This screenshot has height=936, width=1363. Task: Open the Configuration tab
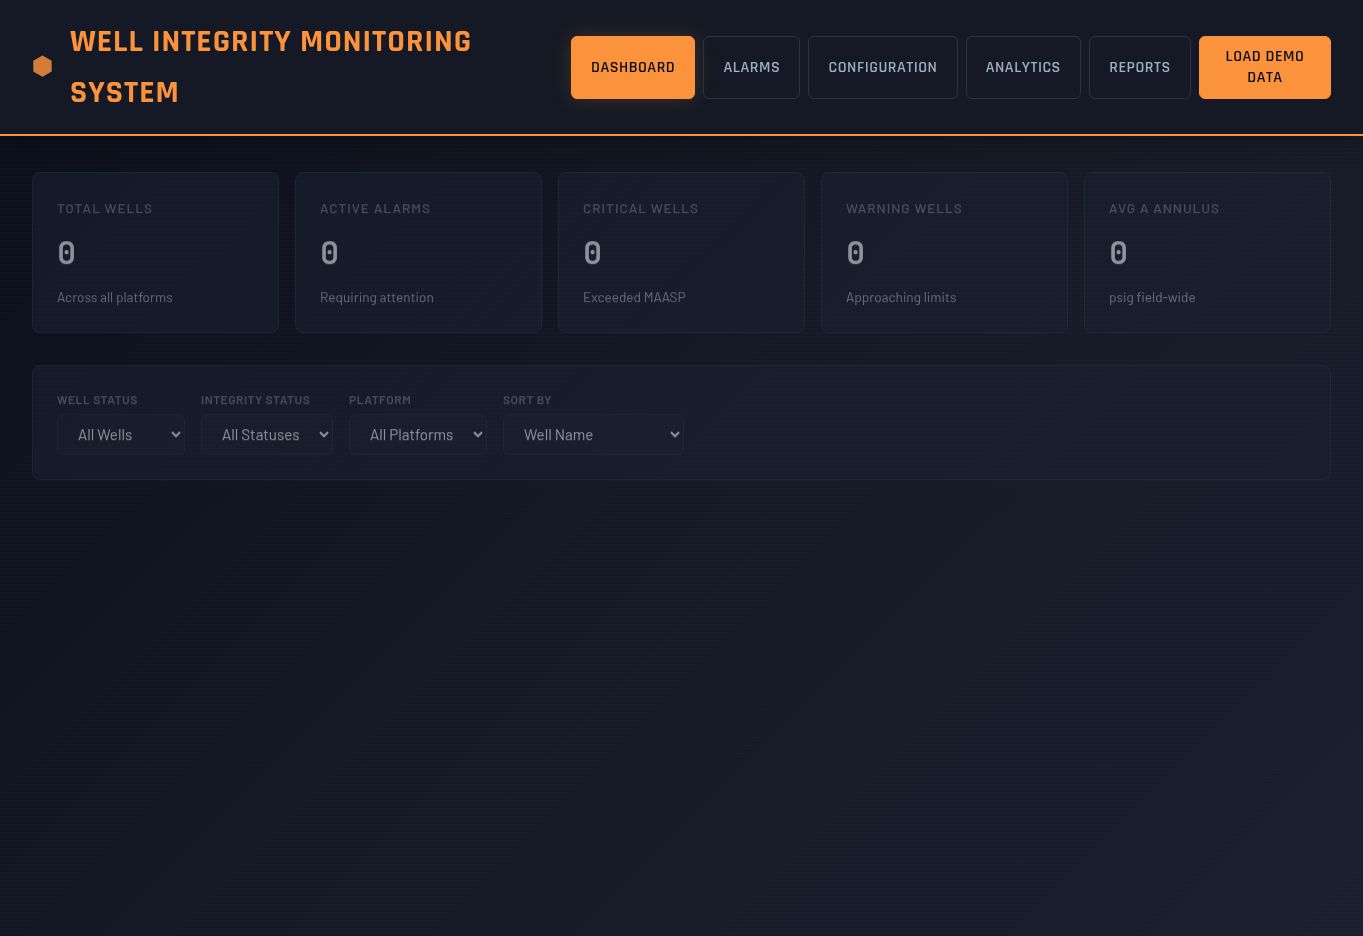883,67
